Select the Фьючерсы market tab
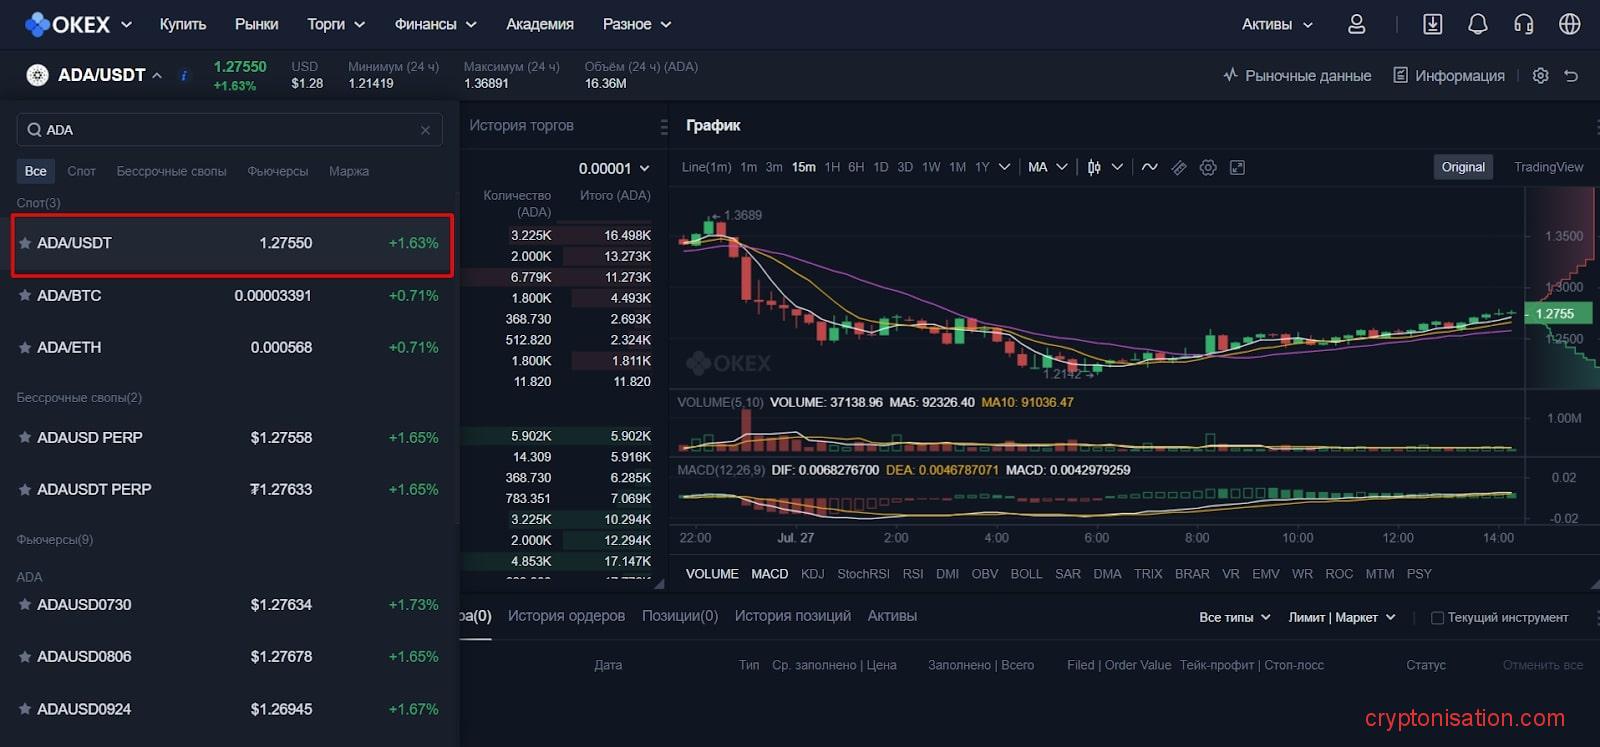Image resolution: width=1600 pixels, height=747 pixels. tap(277, 171)
